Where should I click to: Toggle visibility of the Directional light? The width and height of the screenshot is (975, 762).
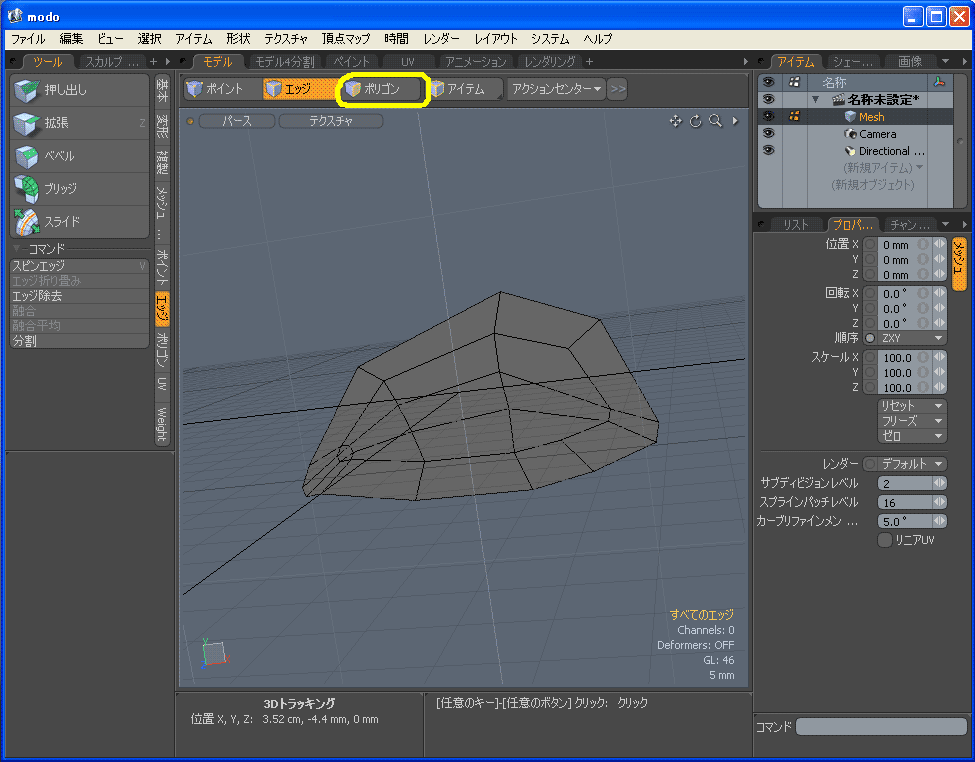click(769, 151)
